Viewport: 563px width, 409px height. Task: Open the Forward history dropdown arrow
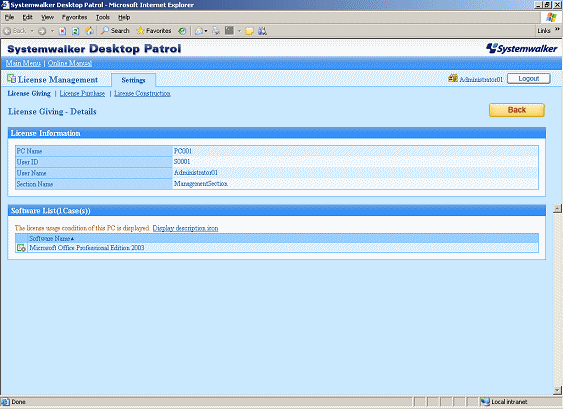[52, 31]
